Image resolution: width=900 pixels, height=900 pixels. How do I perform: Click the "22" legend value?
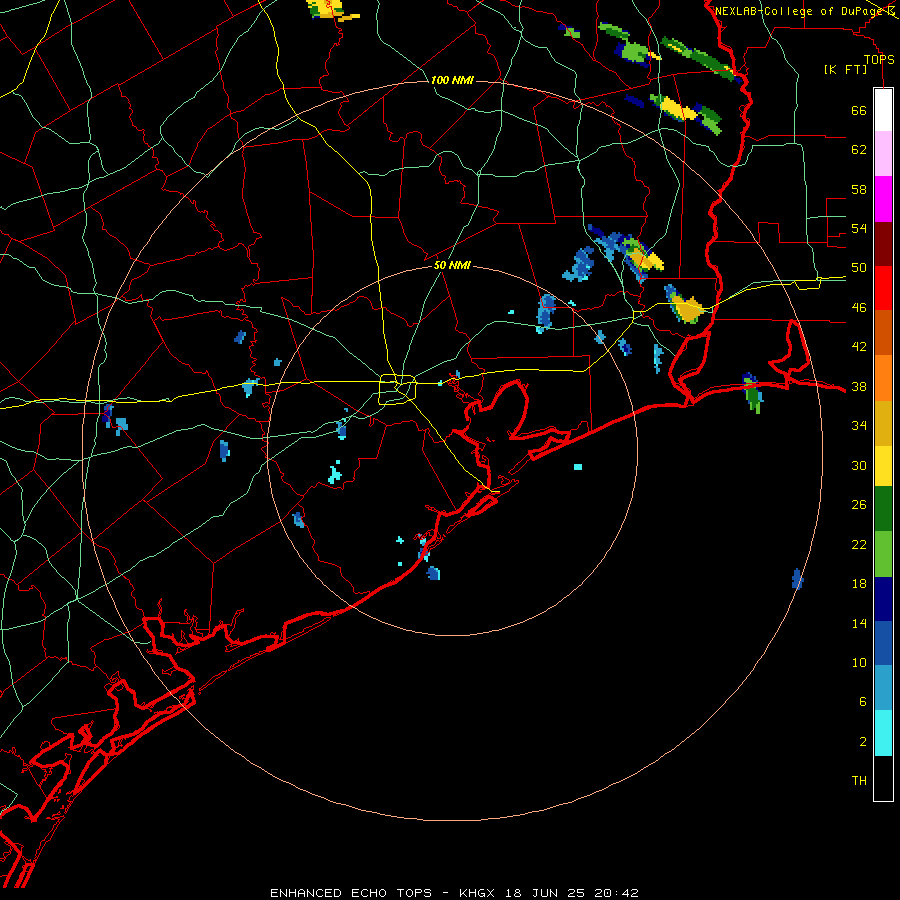[x=859, y=544]
